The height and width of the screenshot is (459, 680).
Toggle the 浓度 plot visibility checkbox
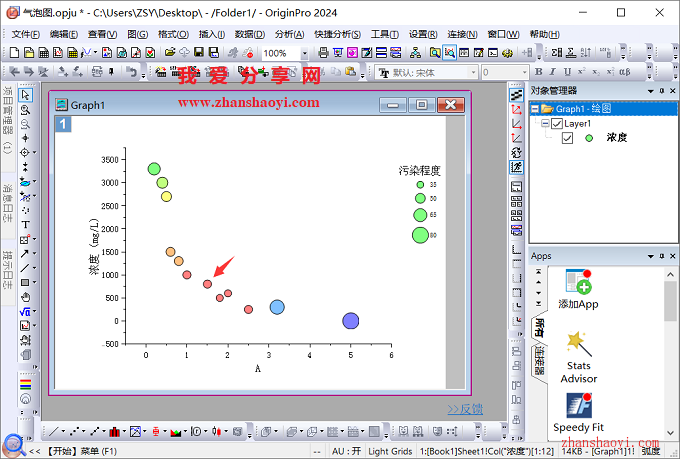coord(567,138)
